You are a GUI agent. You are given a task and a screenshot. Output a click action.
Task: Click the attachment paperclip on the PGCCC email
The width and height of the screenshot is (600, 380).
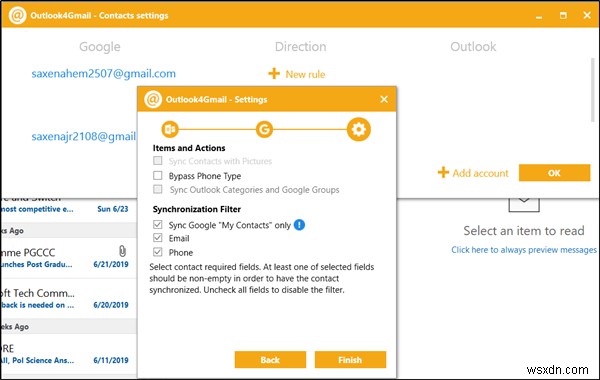point(122,251)
